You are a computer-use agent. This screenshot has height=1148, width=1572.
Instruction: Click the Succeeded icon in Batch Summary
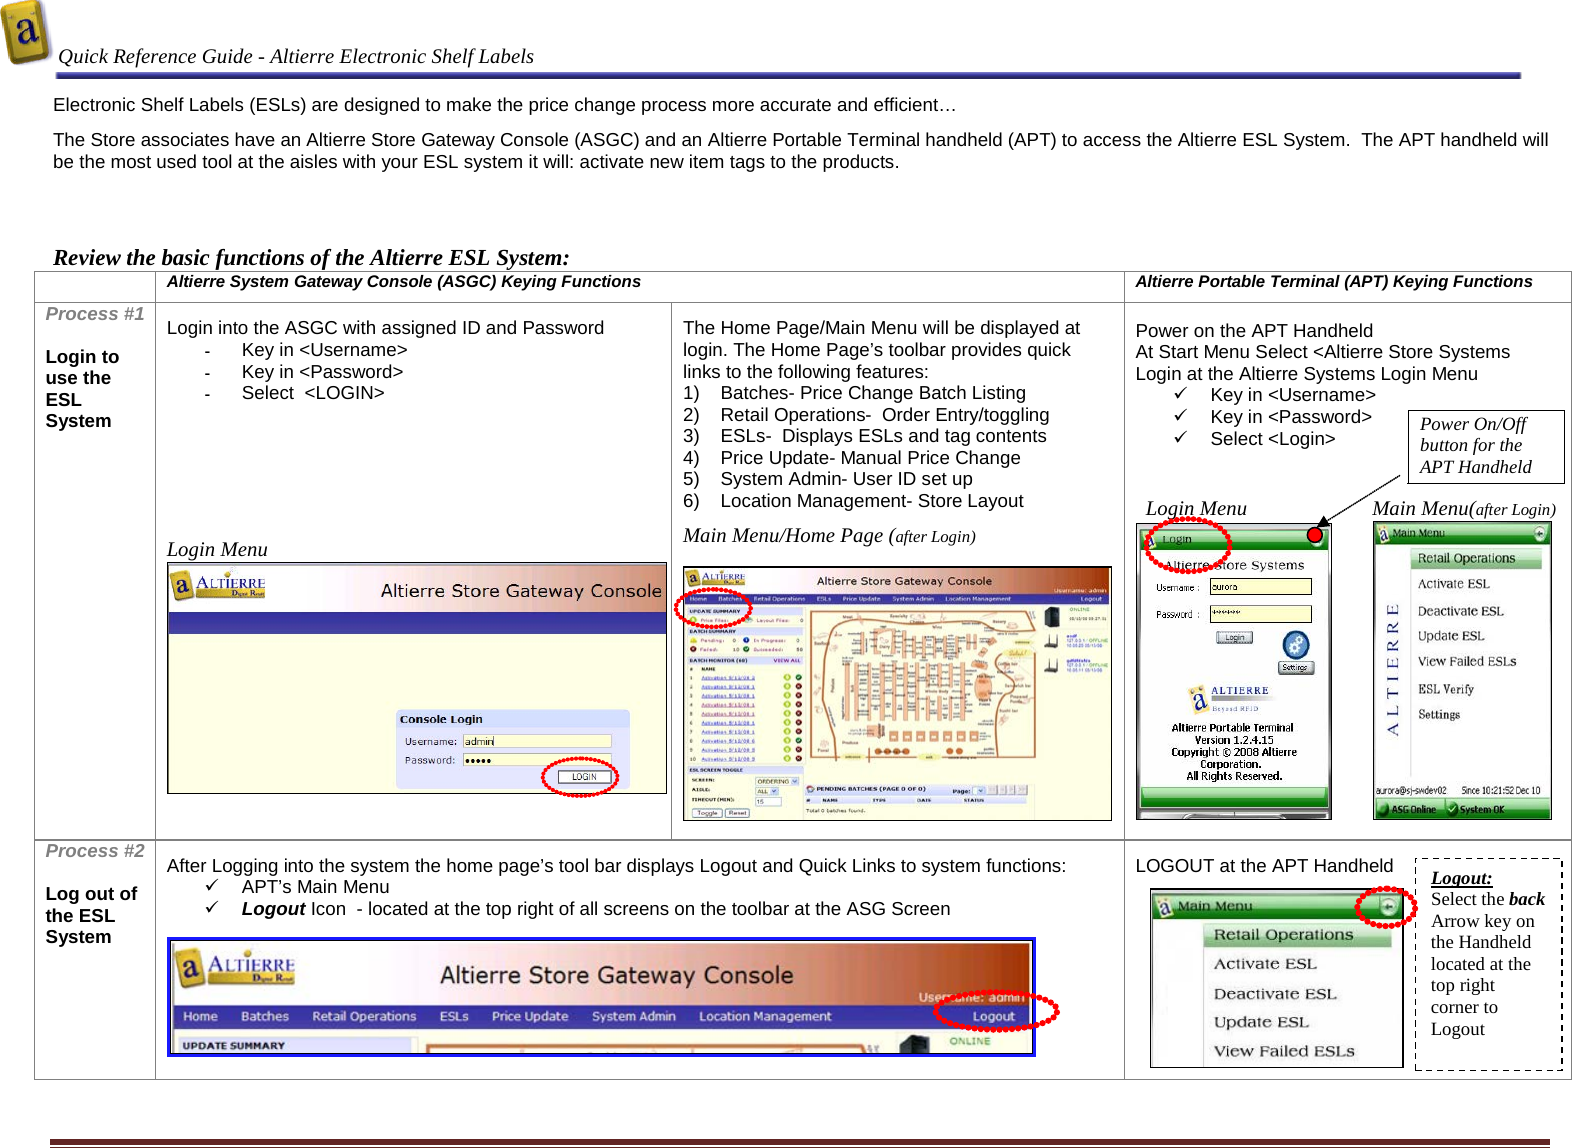(x=746, y=649)
